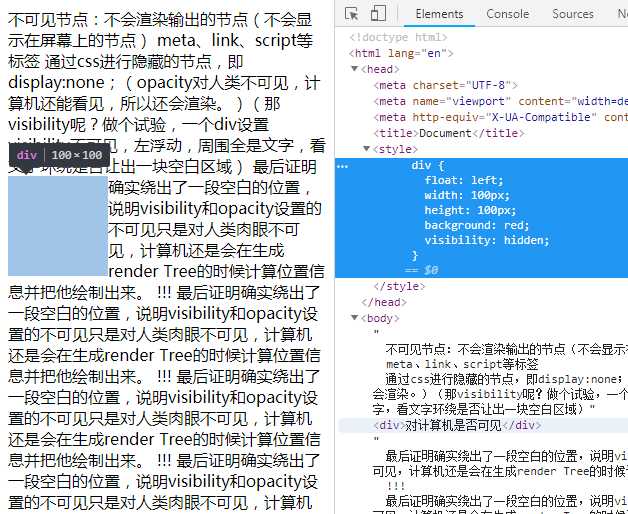Click the visibility: hidden declaration

(x=487, y=240)
